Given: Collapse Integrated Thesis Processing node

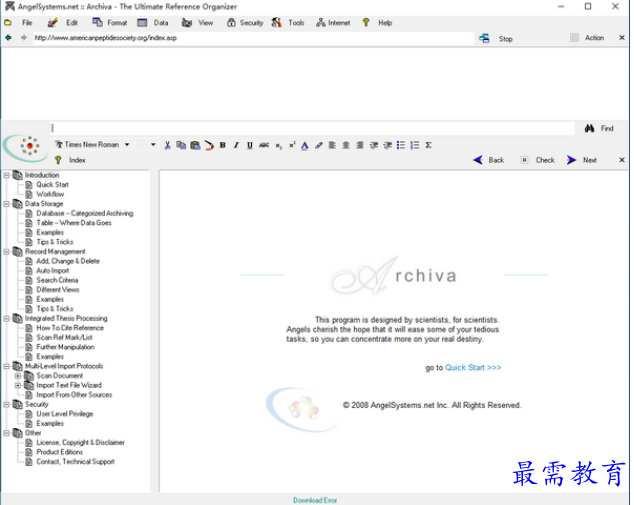Looking at the screenshot, I should click(x=6, y=319).
